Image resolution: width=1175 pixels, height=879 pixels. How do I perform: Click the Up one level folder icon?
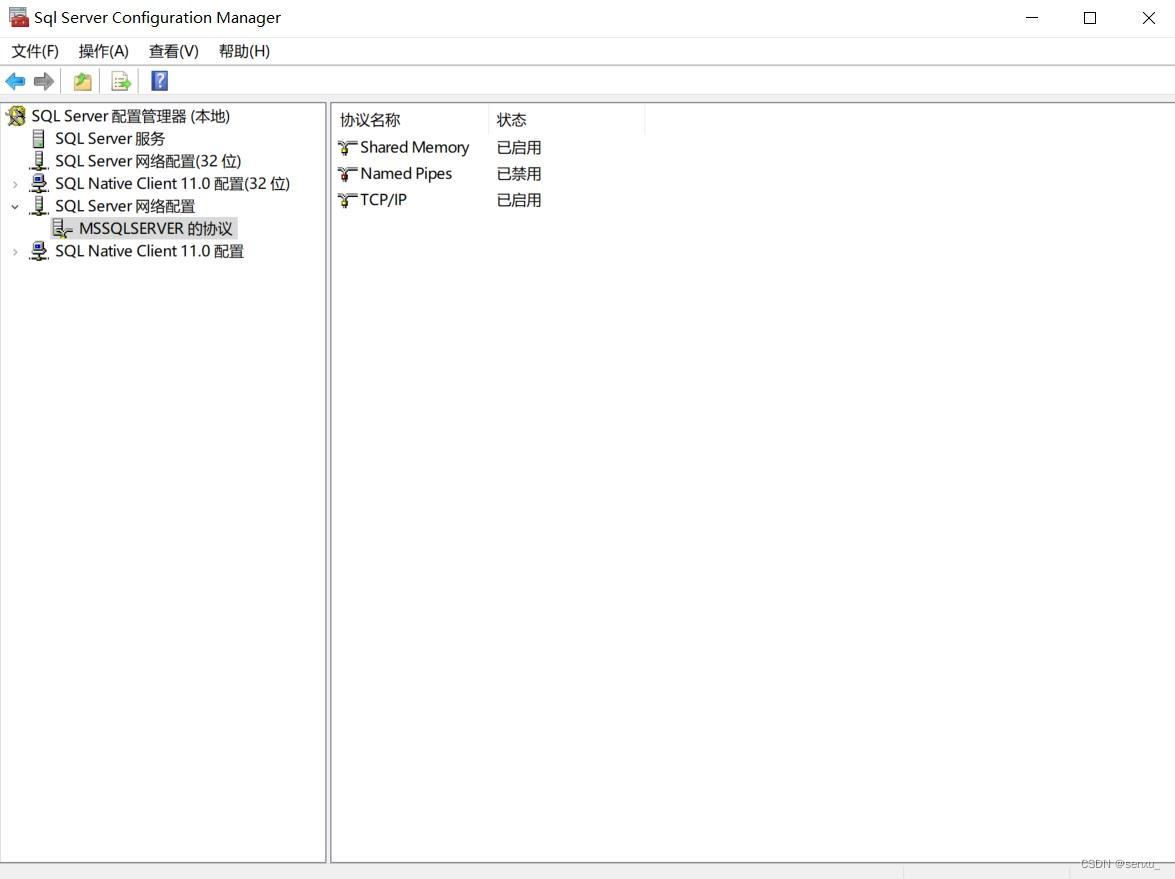click(82, 81)
